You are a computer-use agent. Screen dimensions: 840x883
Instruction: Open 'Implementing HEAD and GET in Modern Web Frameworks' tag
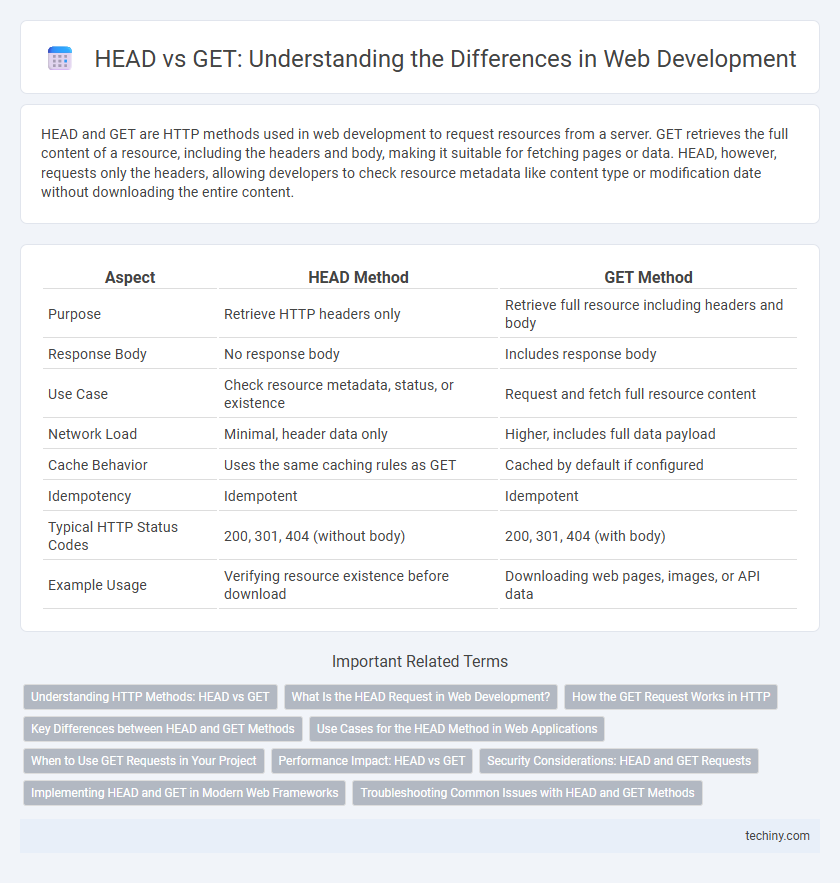pyautogui.click(x=185, y=793)
